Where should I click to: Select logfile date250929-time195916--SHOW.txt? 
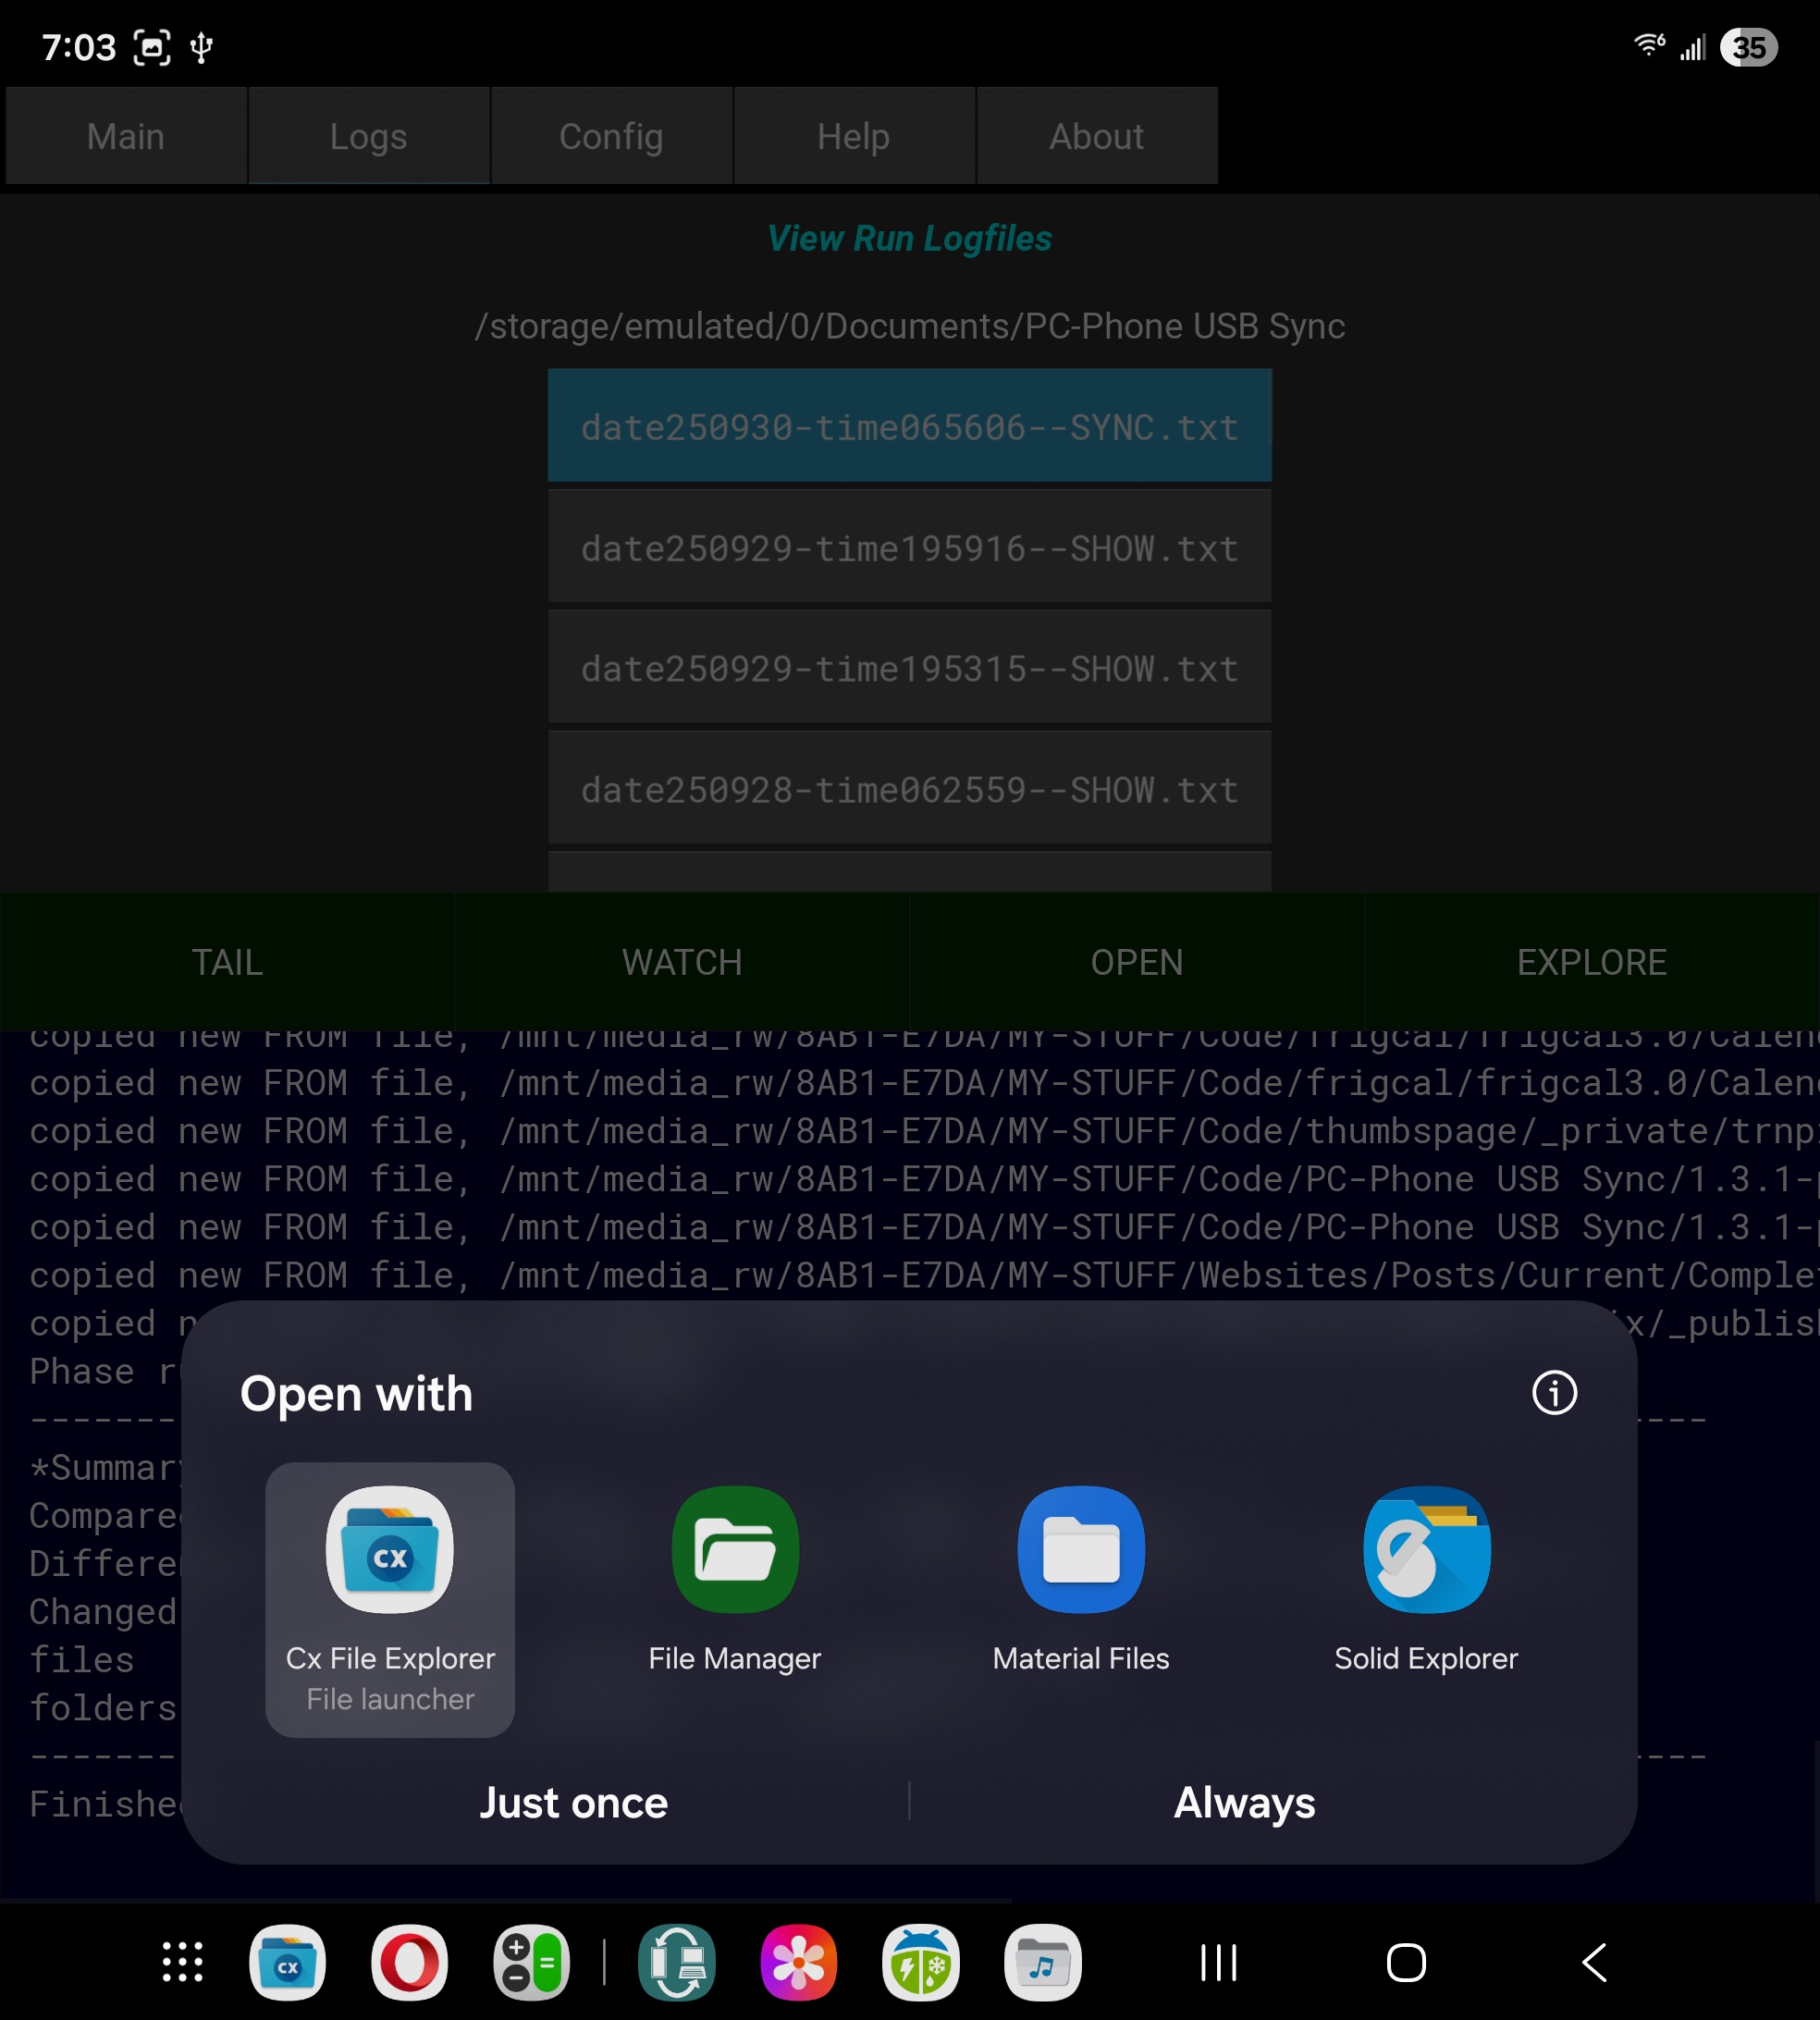point(909,548)
